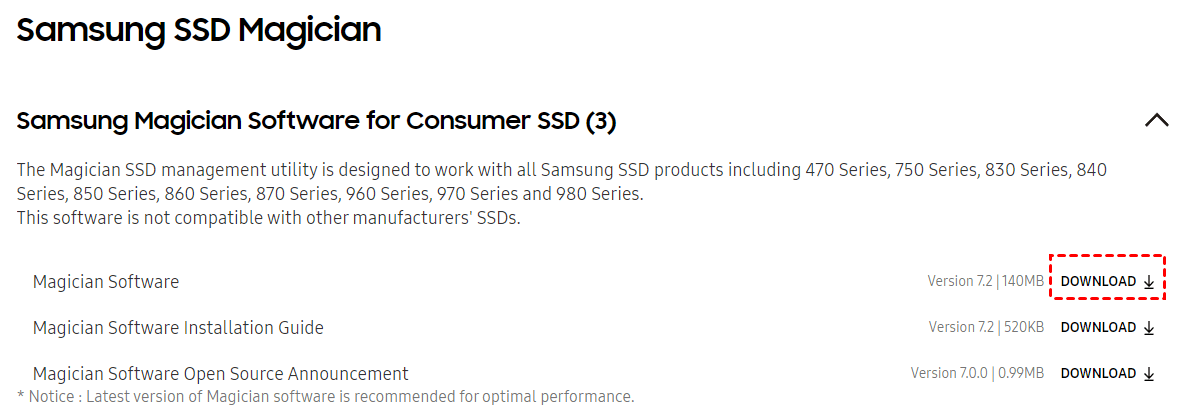Select the Magician Software Installation Guide label

[x=178, y=328]
